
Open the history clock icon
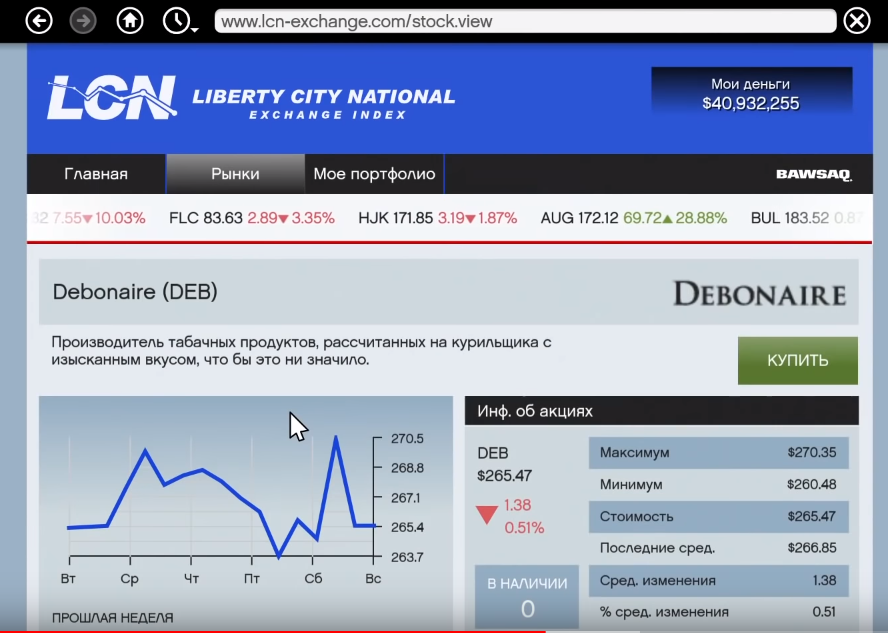(176, 22)
